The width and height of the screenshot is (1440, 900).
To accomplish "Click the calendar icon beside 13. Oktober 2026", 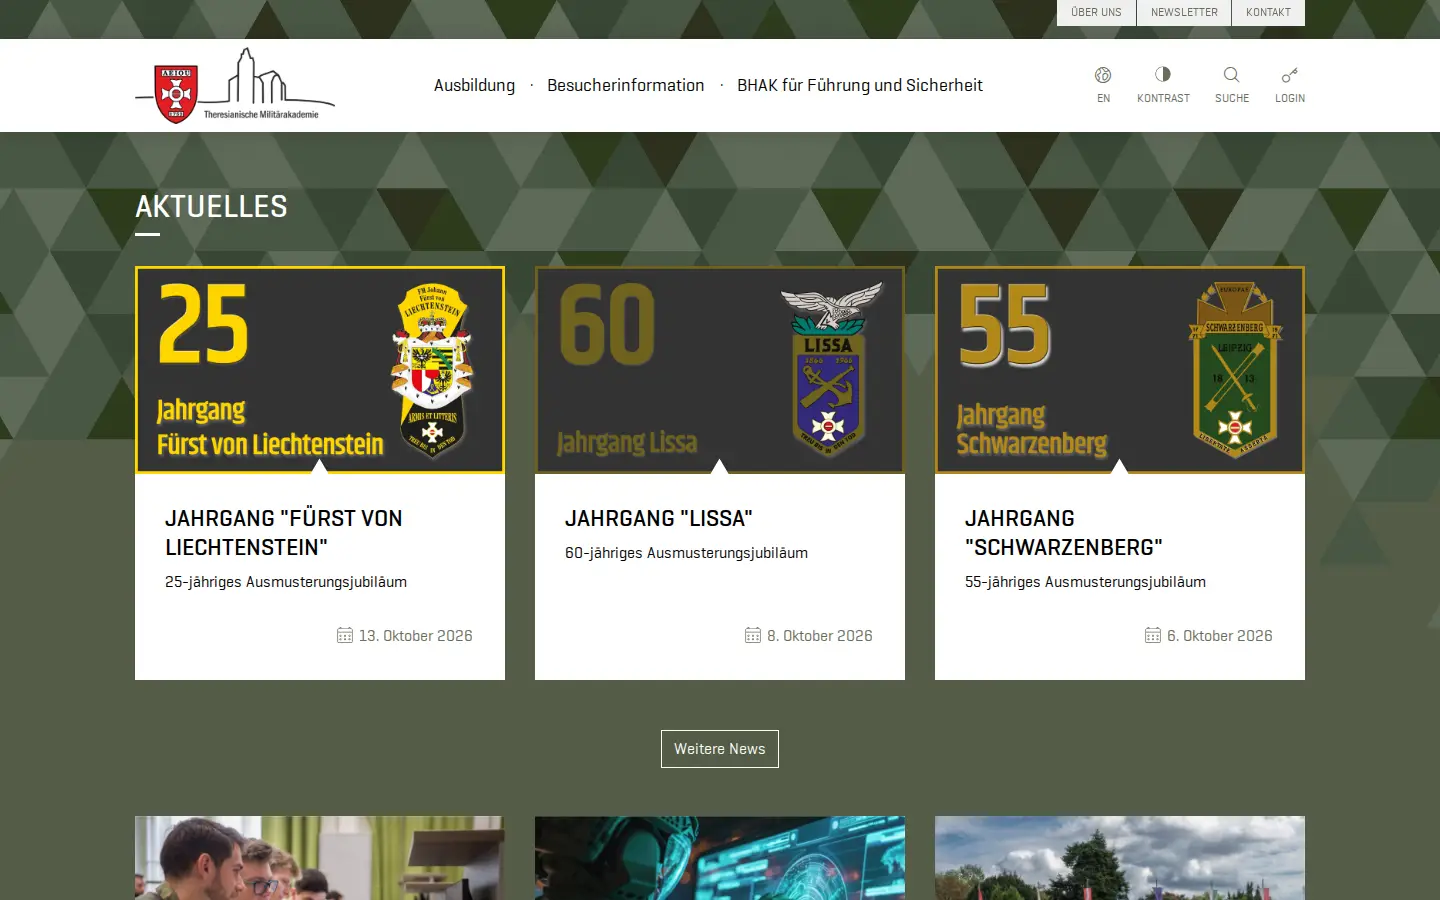I will pyautogui.click(x=345, y=635).
